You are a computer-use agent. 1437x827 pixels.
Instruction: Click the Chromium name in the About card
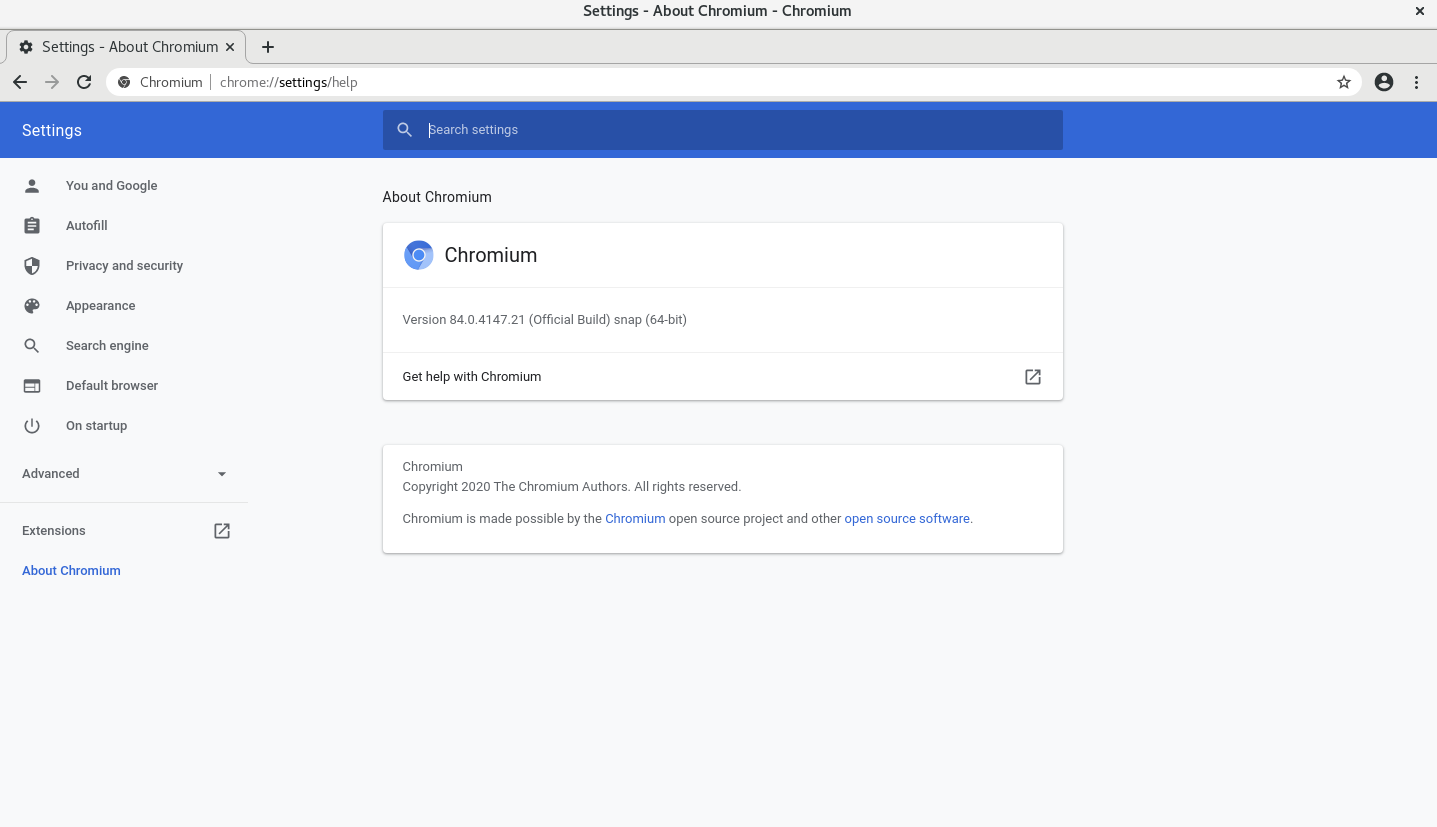(x=490, y=255)
